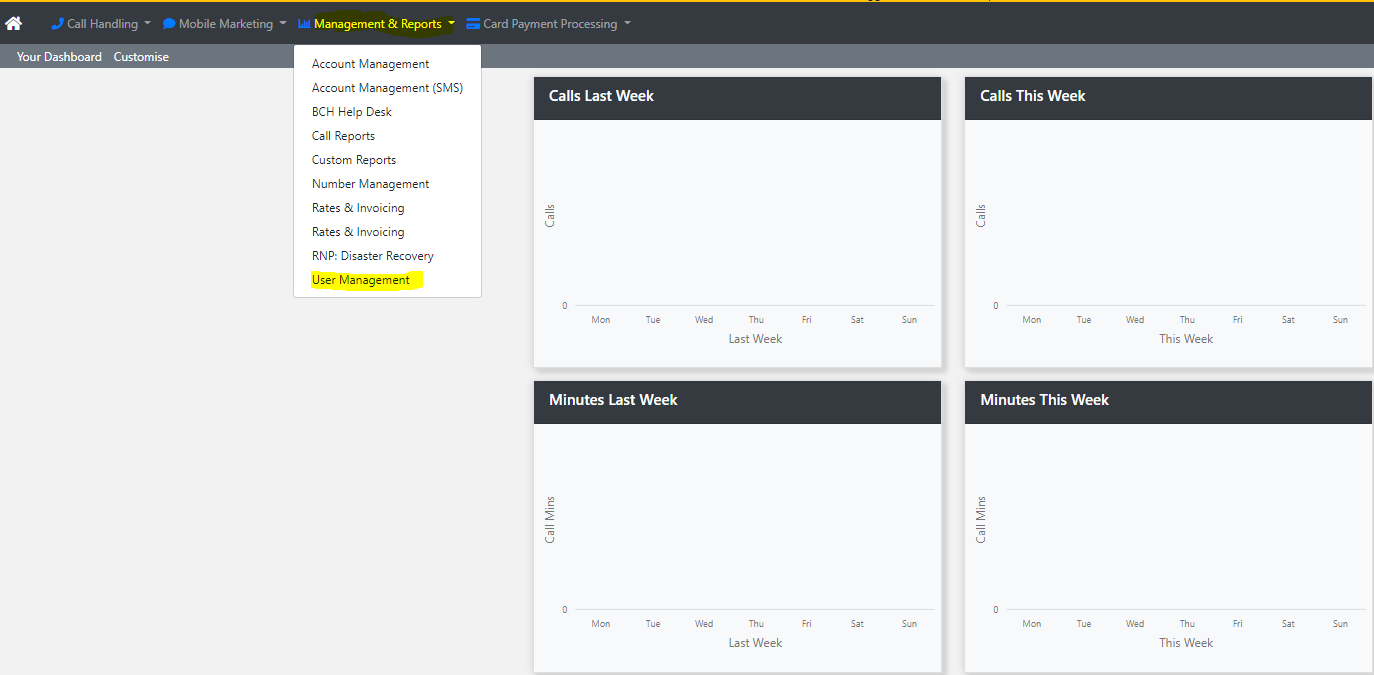Click the Tue label in Calls This Week chart
1374x675 pixels.
pyautogui.click(x=1084, y=320)
